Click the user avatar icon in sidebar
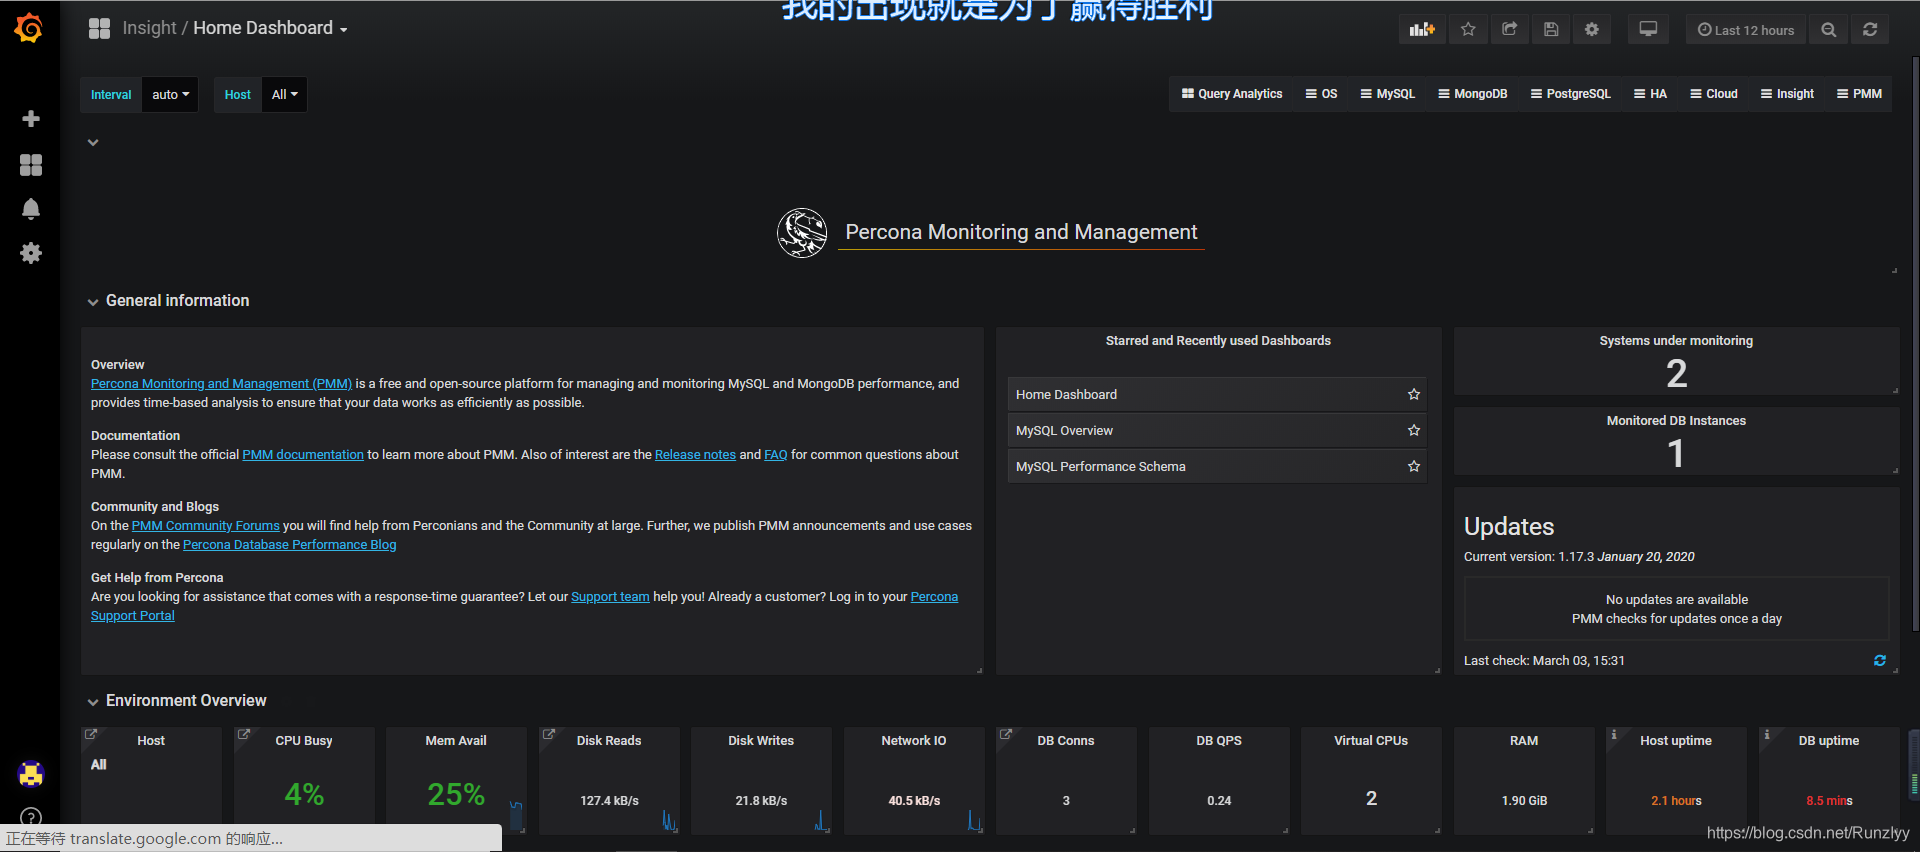Image resolution: width=1920 pixels, height=852 pixels. (31, 774)
